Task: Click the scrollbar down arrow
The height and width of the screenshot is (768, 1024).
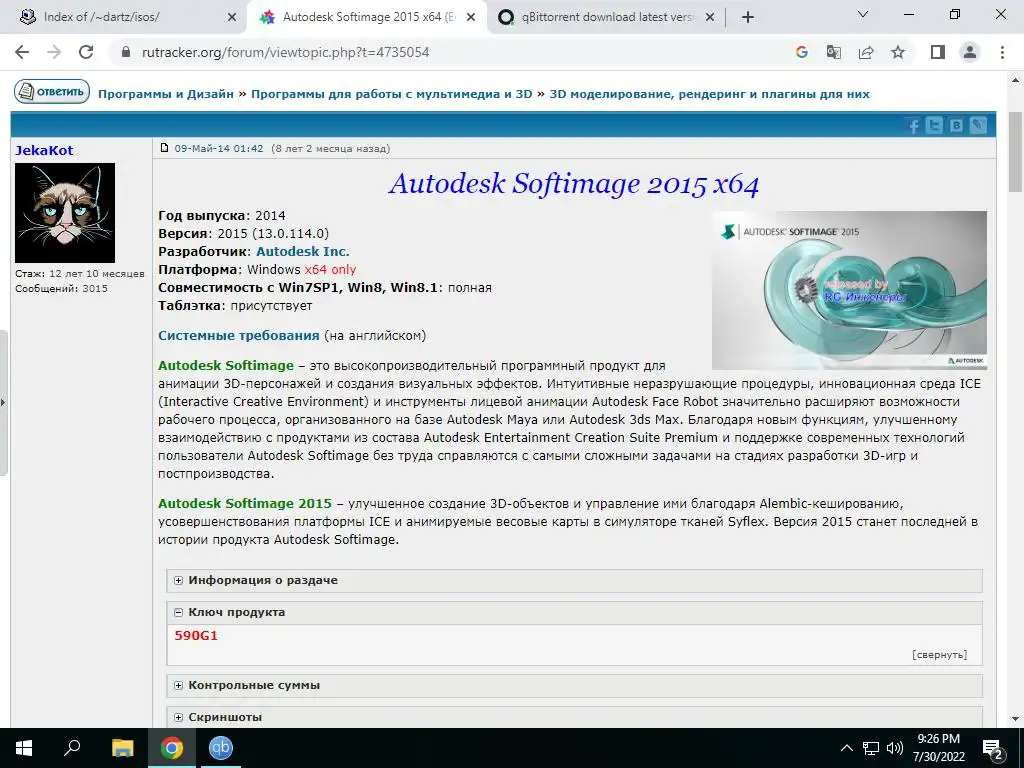Action: click(1015, 719)
